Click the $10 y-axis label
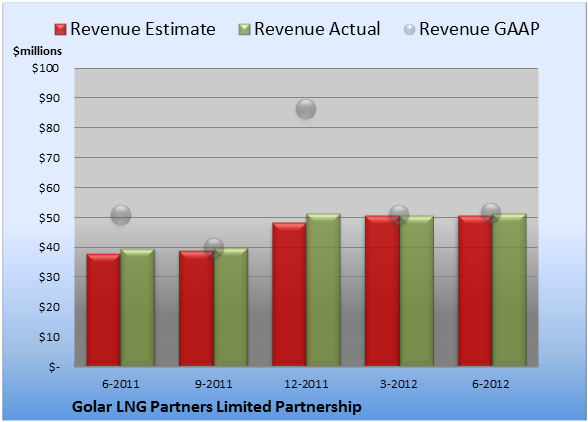 (49, 337)
